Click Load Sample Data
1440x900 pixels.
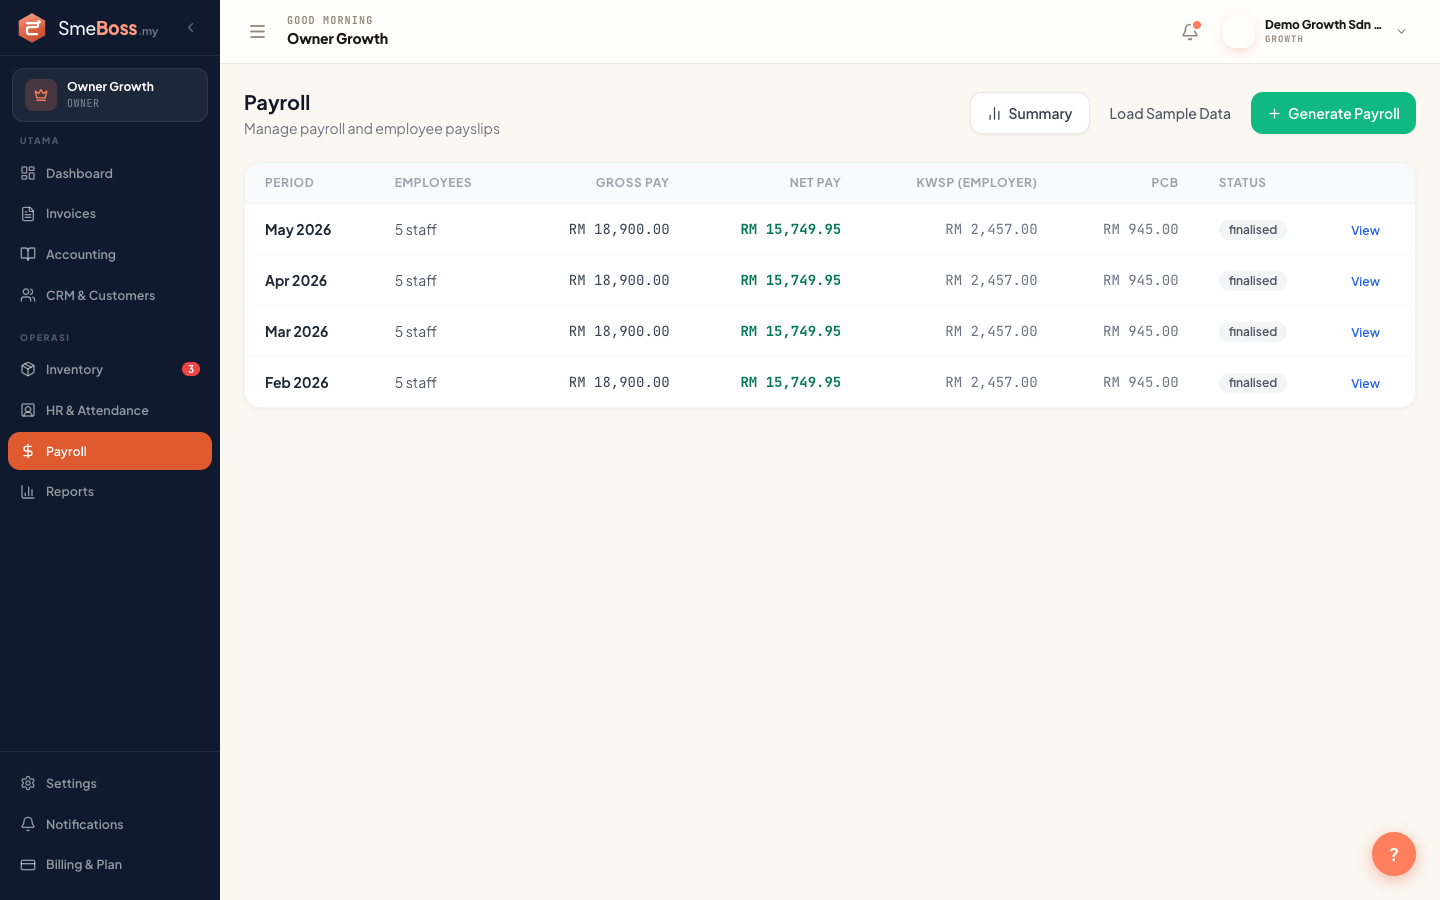click(1170, 113)
